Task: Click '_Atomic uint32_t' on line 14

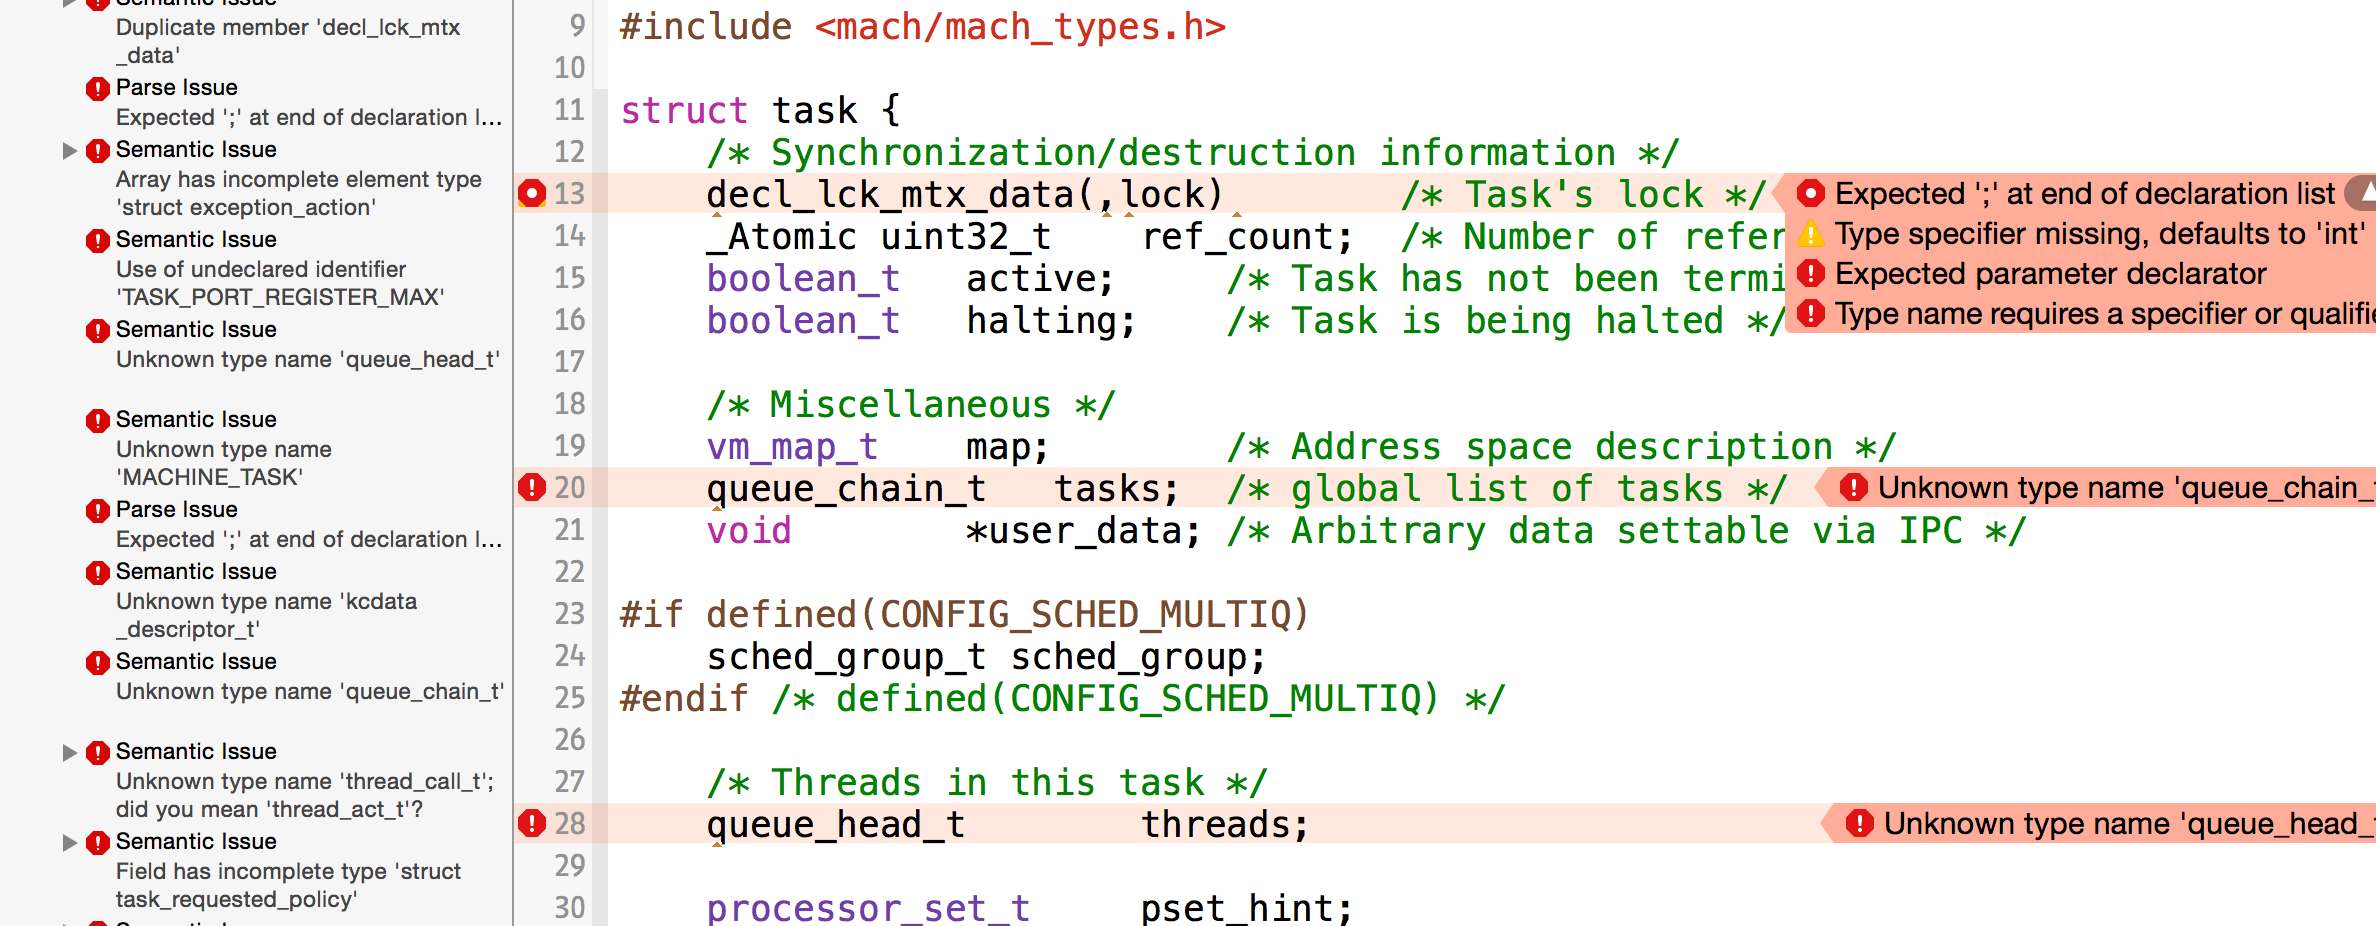Action: coord(879,236)
